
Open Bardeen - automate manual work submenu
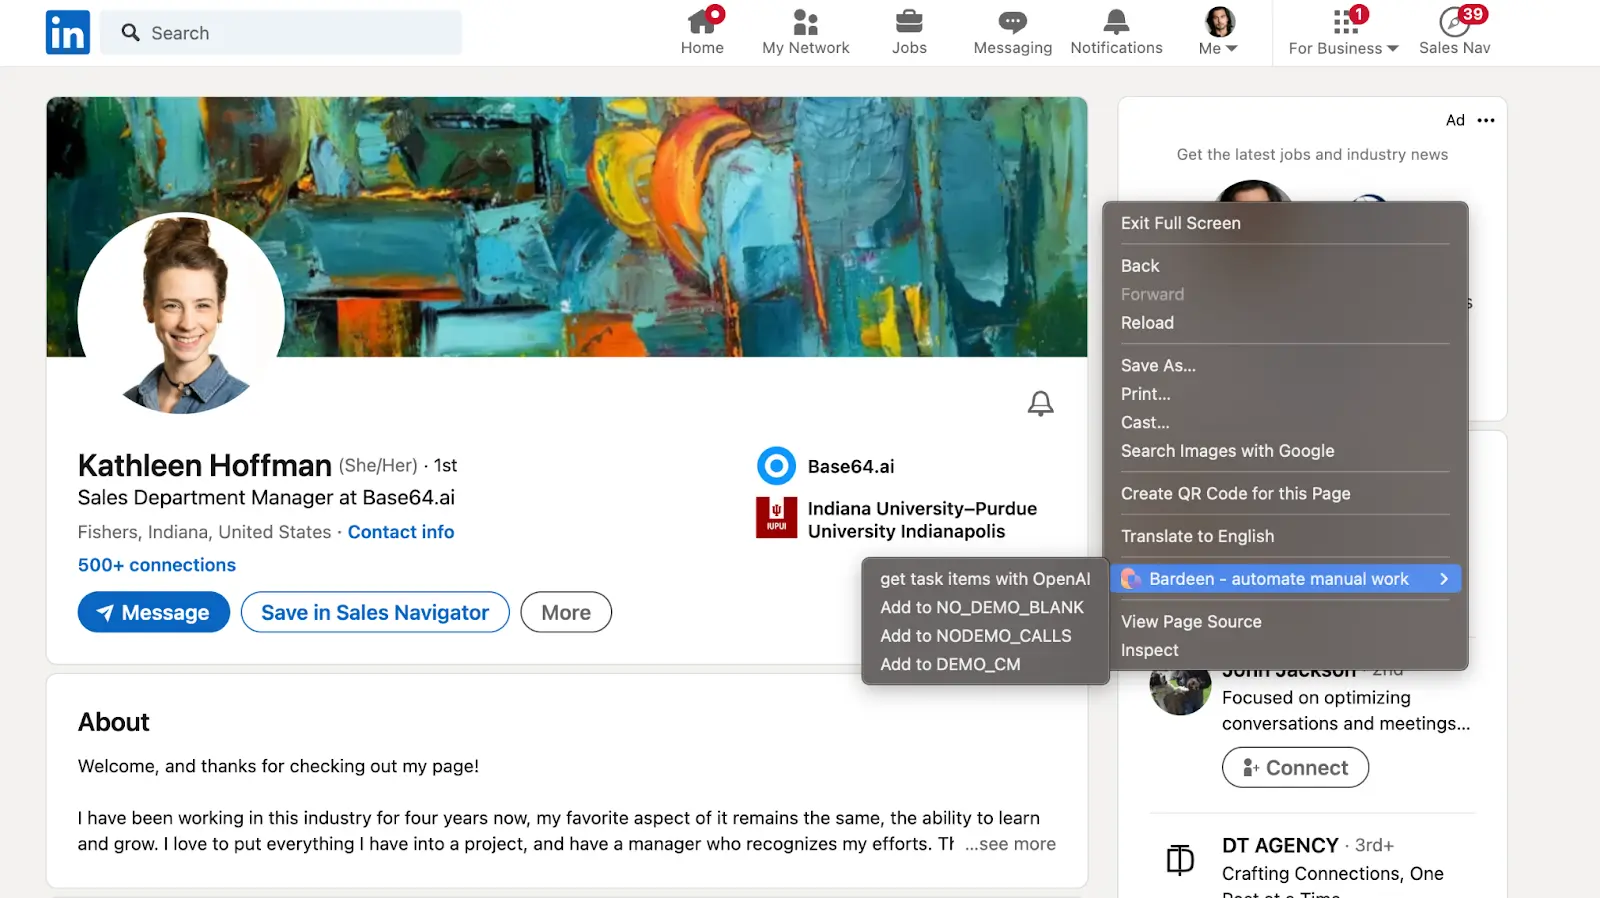pos(1285,579)
